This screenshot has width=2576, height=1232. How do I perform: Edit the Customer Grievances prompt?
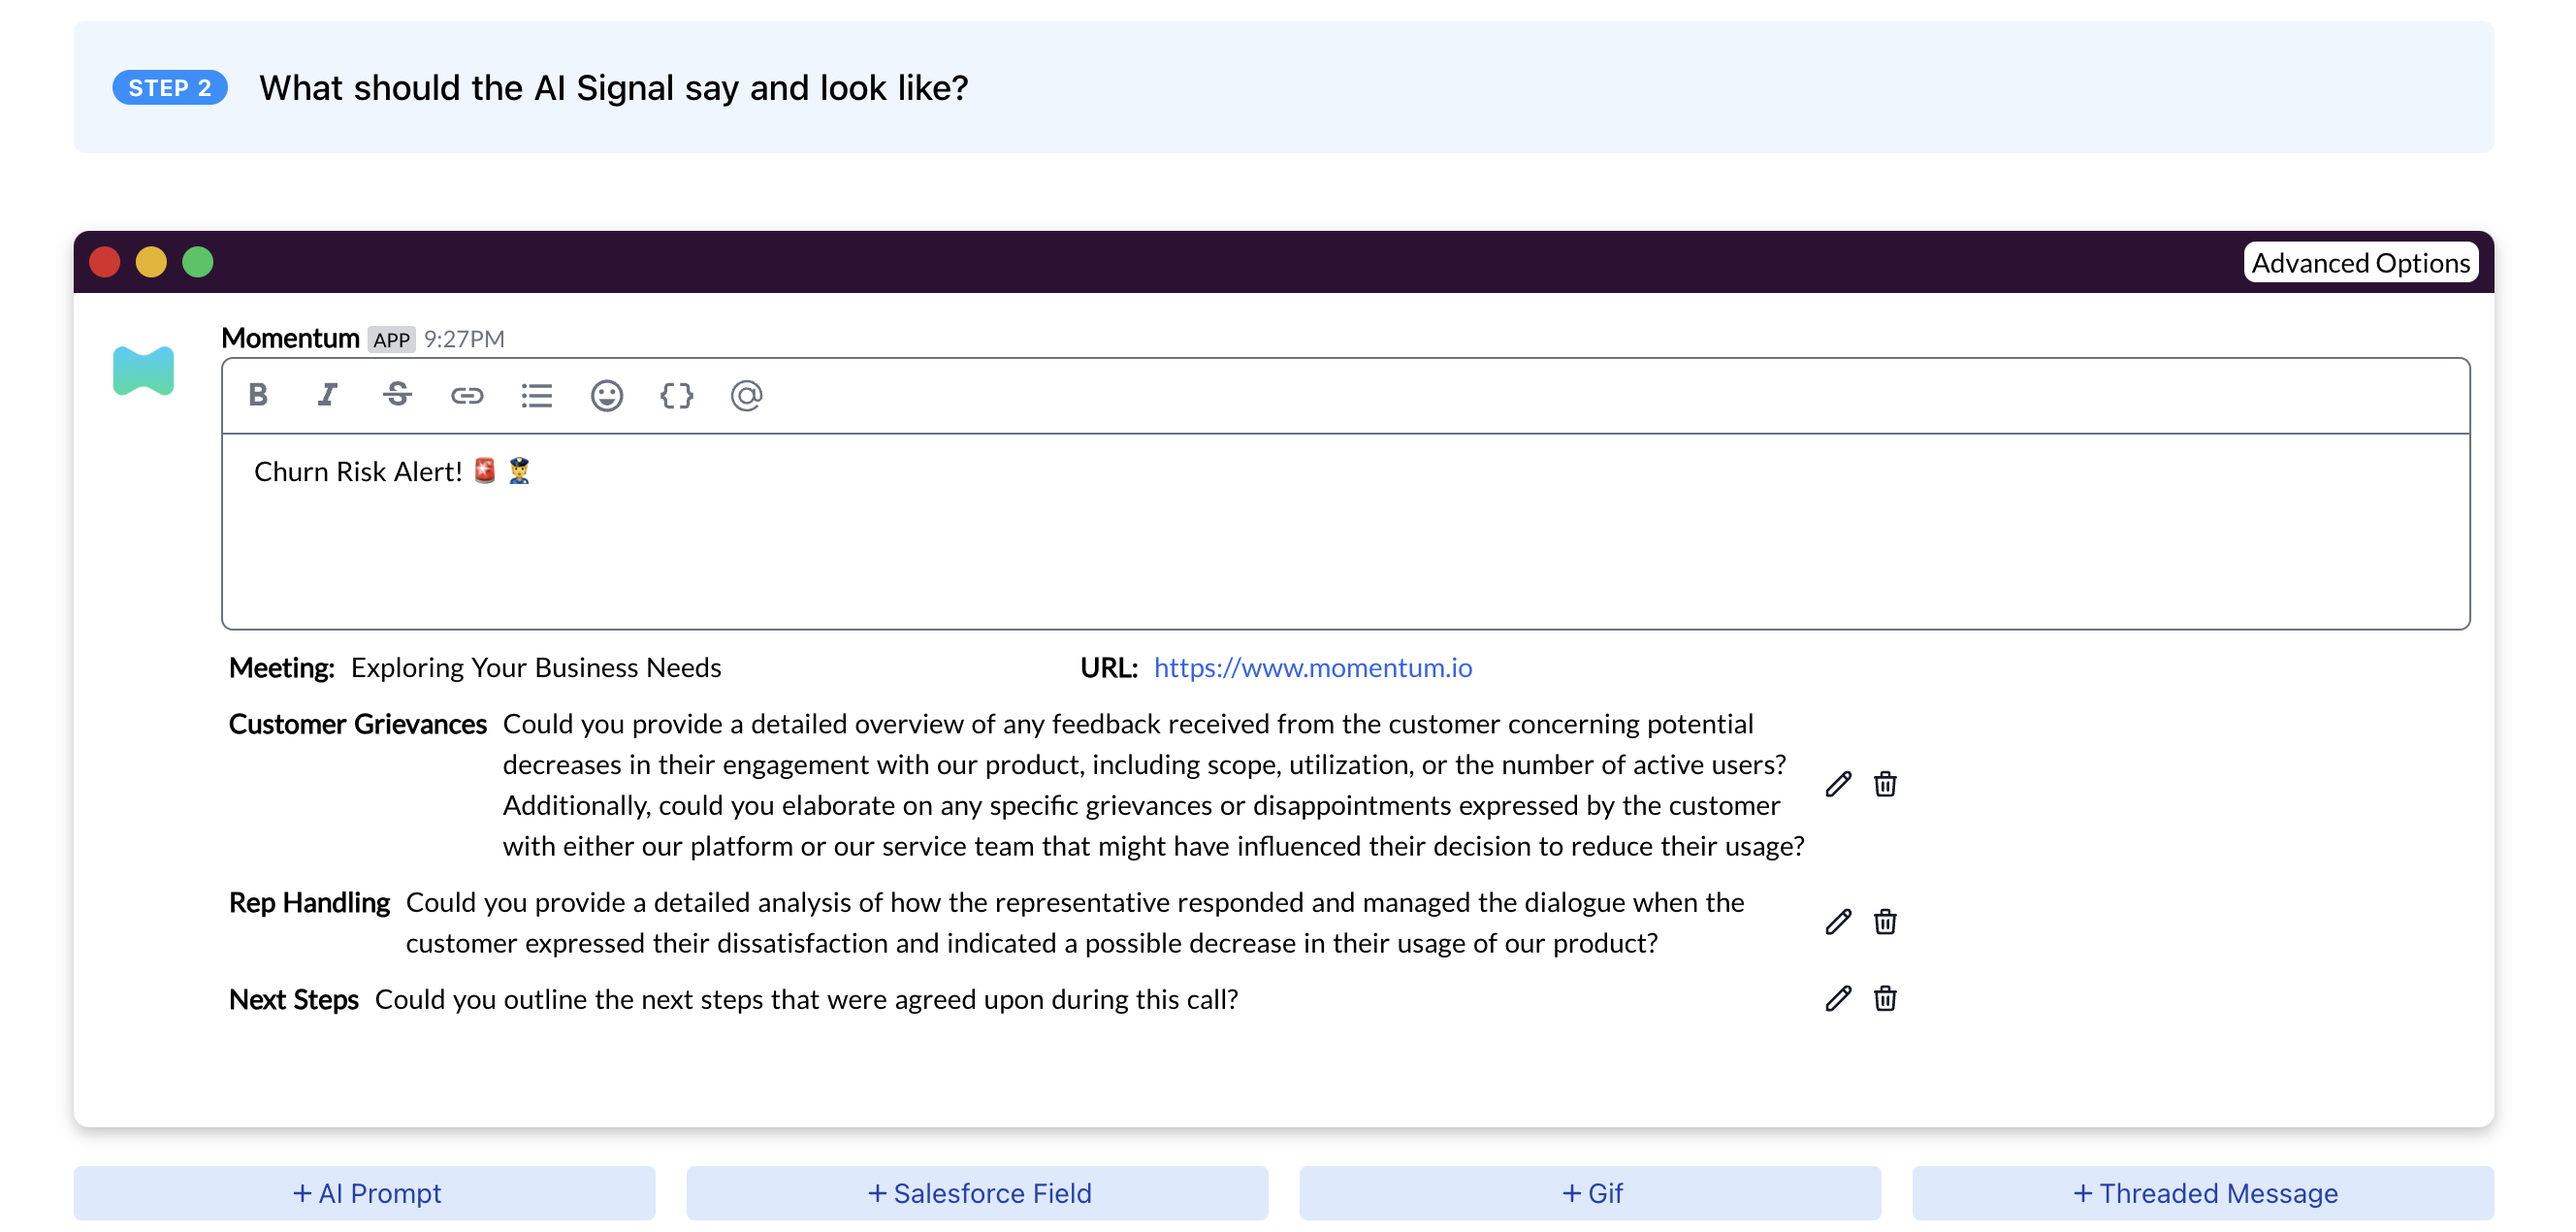(1838, 784)
